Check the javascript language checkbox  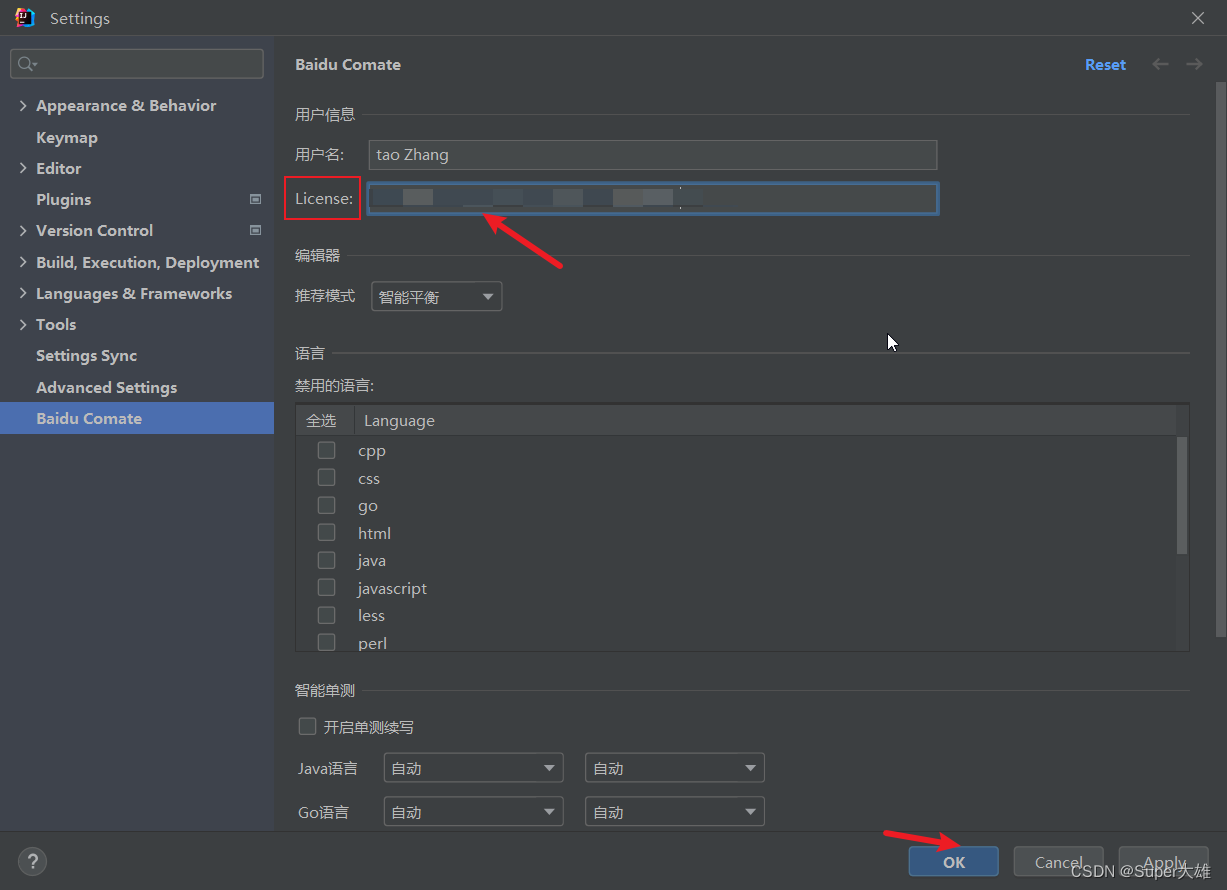point(326,588)
